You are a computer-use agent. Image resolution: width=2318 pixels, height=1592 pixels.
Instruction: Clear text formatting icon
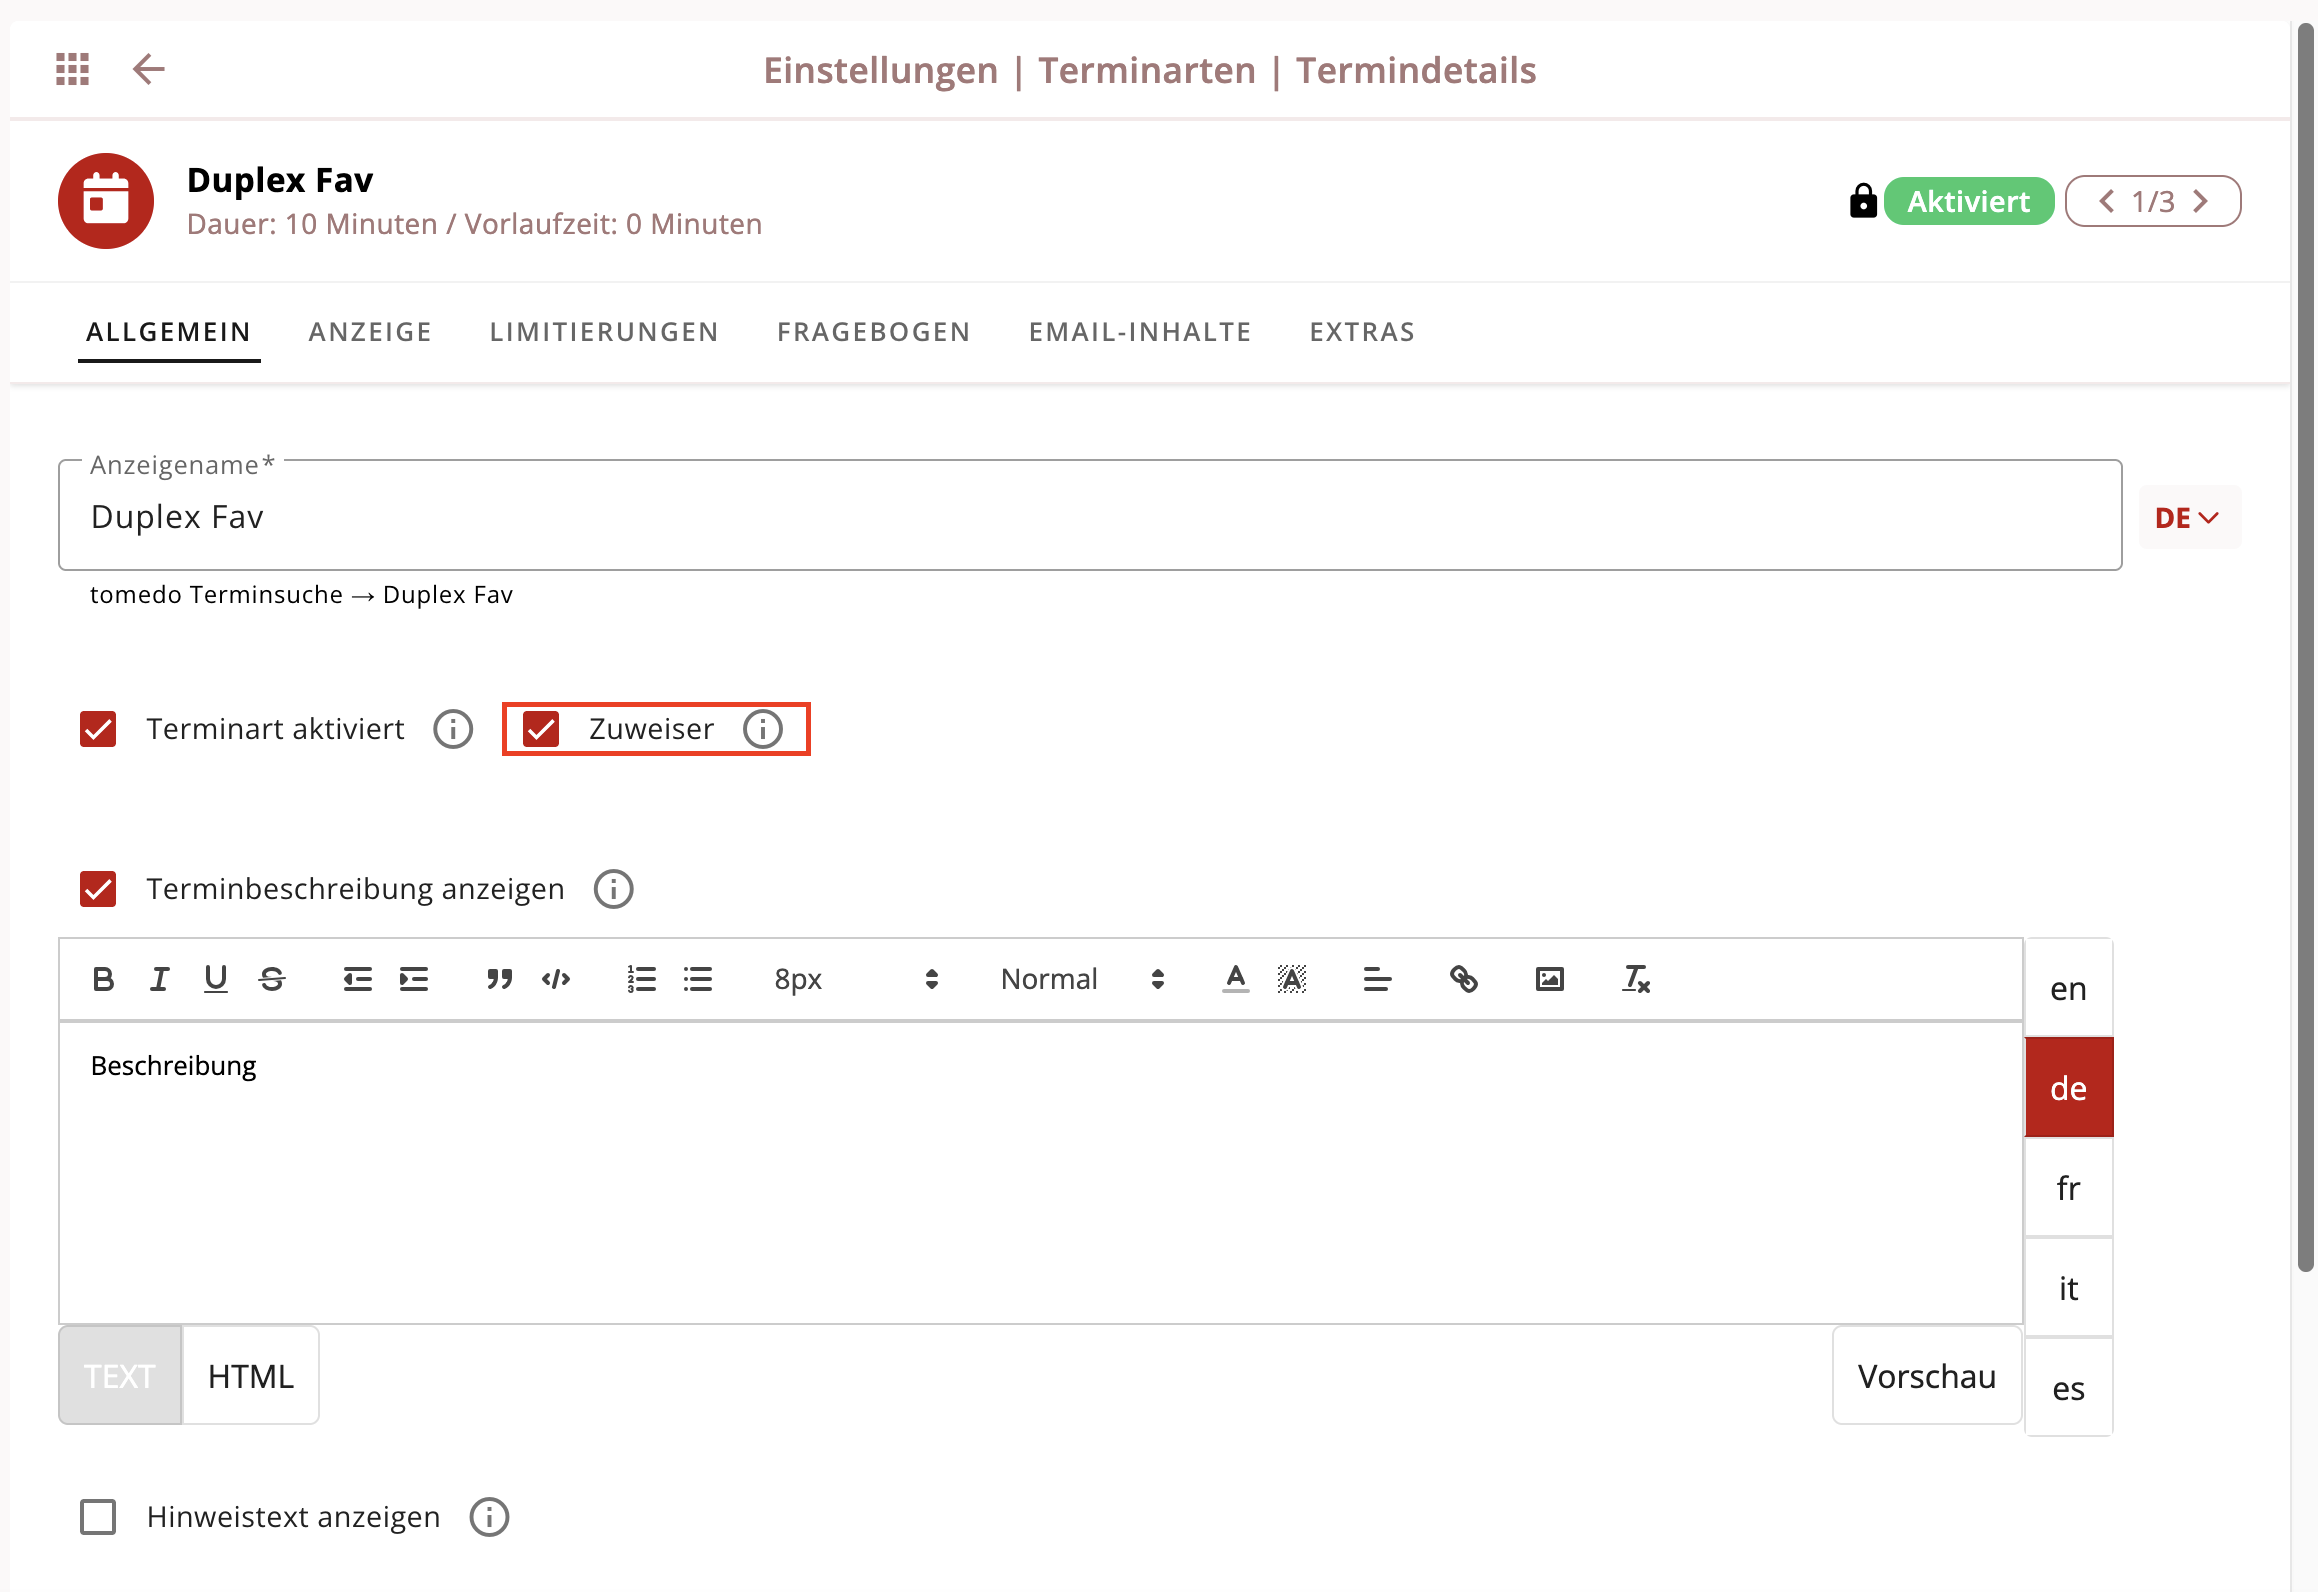pos(1636,979)
